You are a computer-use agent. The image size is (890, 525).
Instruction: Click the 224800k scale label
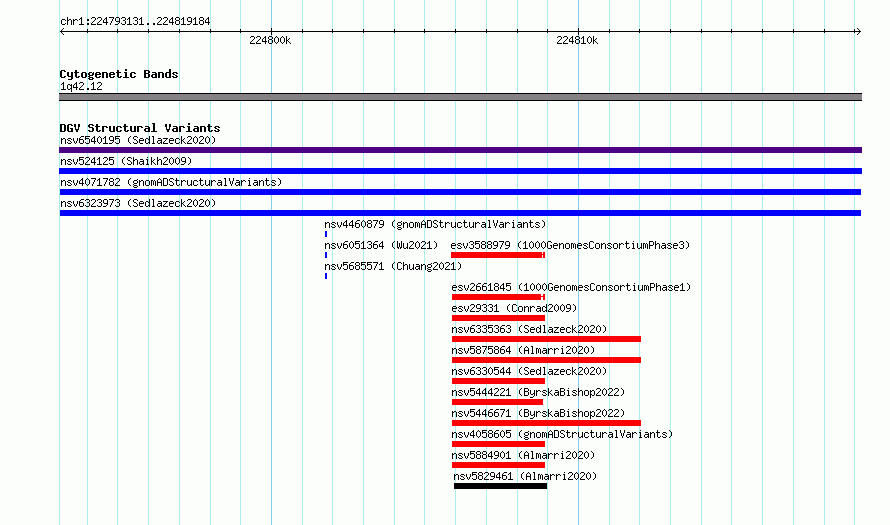270,40
